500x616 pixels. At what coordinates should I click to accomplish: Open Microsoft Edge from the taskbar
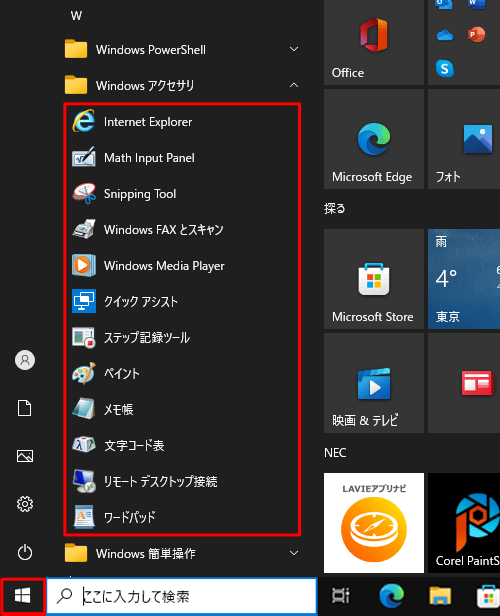tap(391, 596)
